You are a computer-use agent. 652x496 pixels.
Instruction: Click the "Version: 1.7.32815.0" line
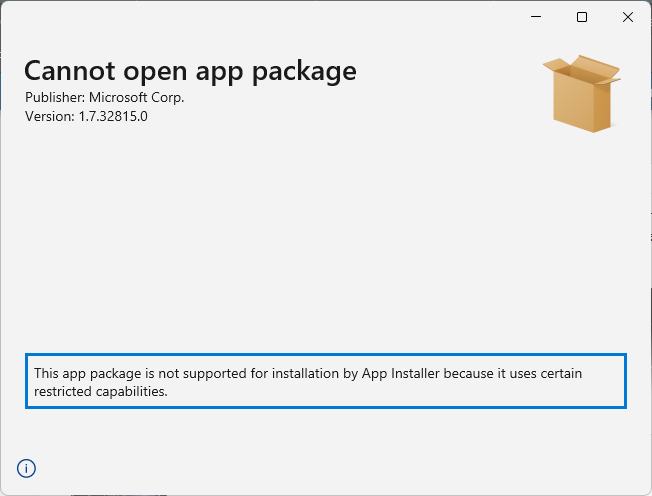click(x=86, y=116)
